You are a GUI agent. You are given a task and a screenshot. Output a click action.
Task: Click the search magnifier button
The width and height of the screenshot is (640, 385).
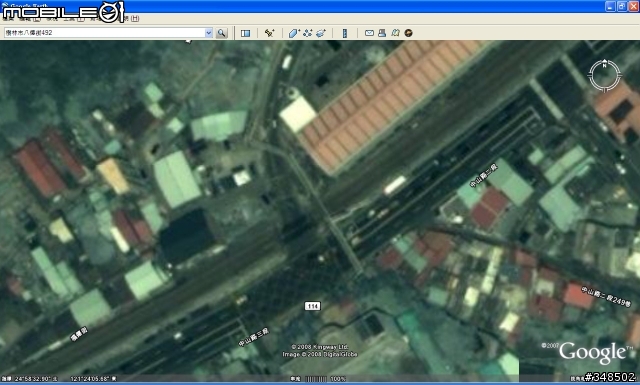pos(222,33)
